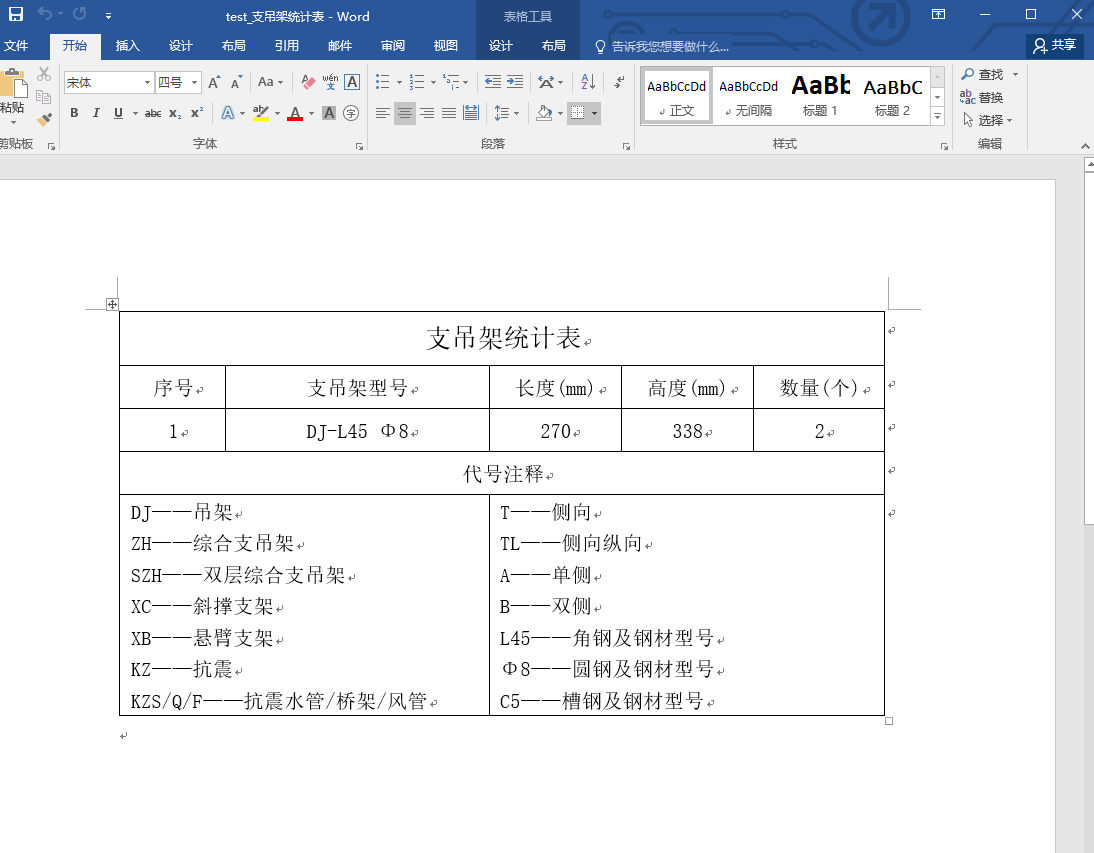Switch to the 插入 ribbon tab
Image resolution: width=1094 pixels, height=853 pixels.
[128, 46]
